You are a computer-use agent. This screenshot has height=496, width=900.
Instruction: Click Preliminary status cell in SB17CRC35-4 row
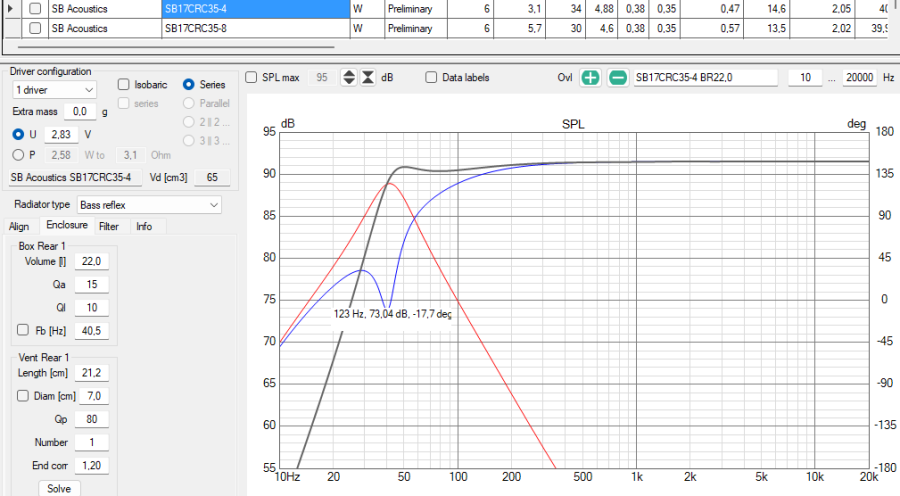pyautogui.click(x=416, y=9)
